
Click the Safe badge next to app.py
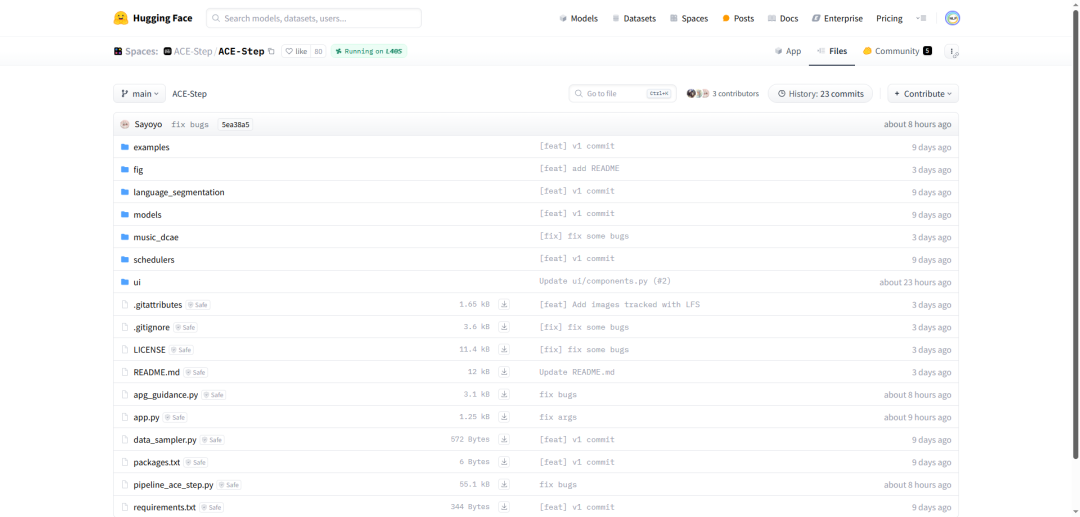(x=175, y=417)
